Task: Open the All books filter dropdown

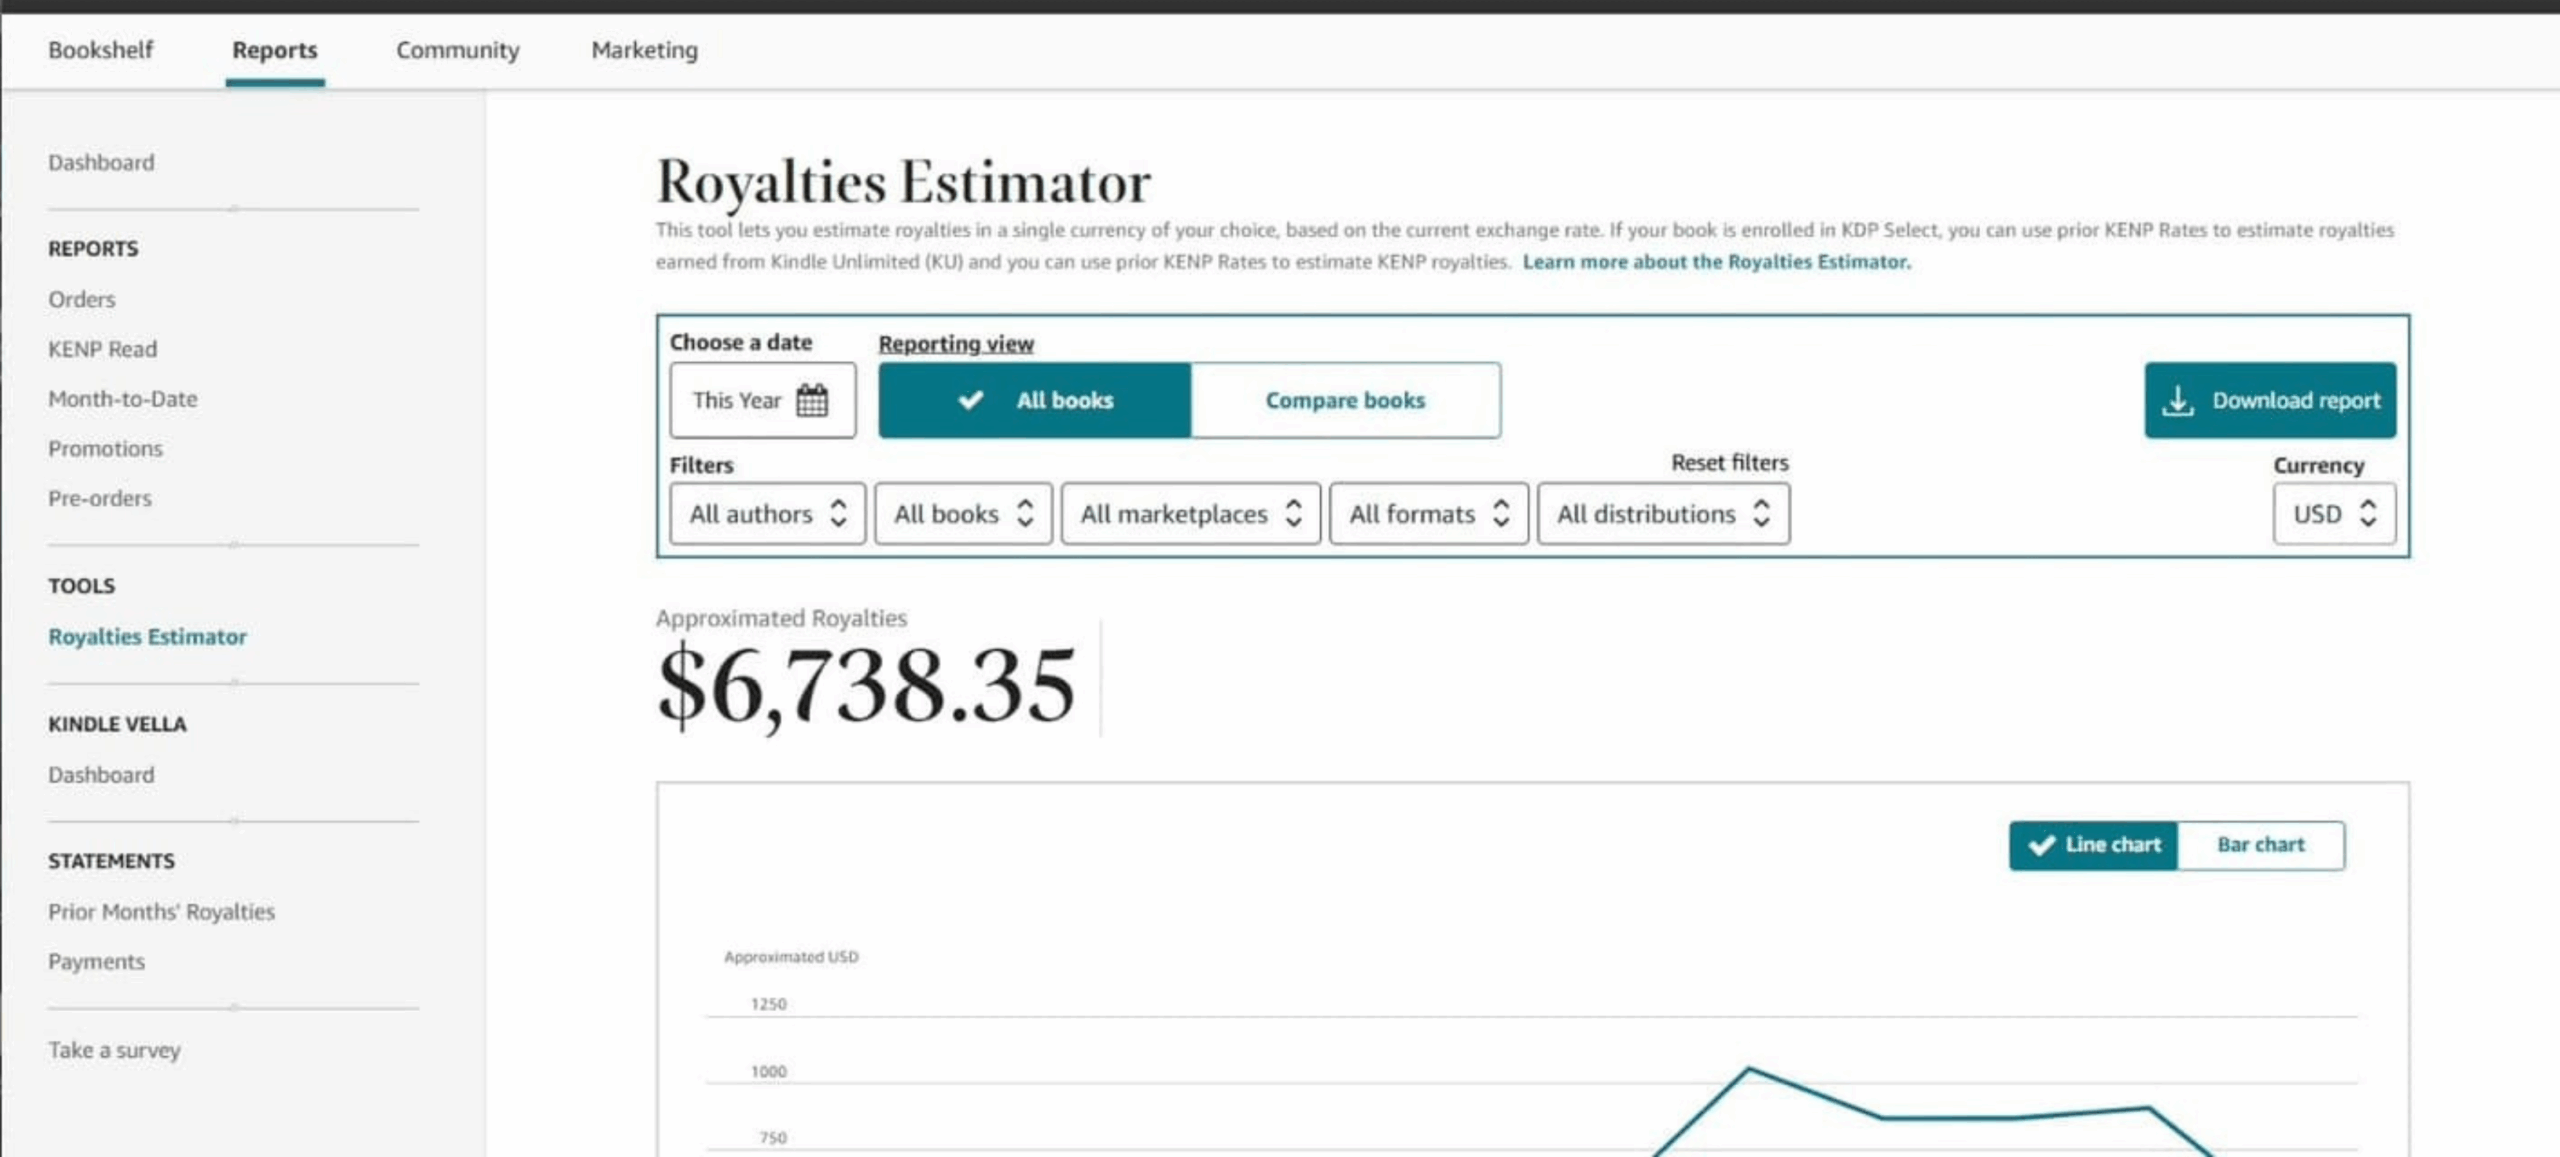Action: click(x=962, y=514)
